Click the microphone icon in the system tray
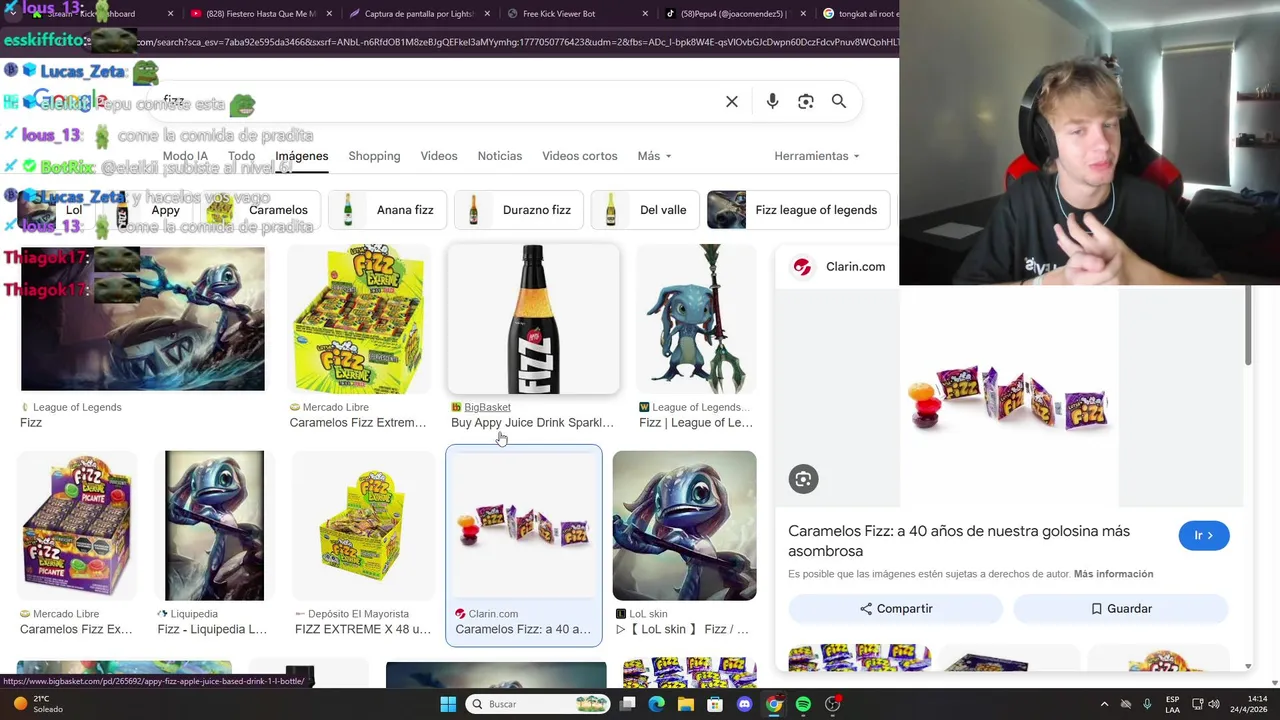1280x720 pixels. pos(1147,704)
